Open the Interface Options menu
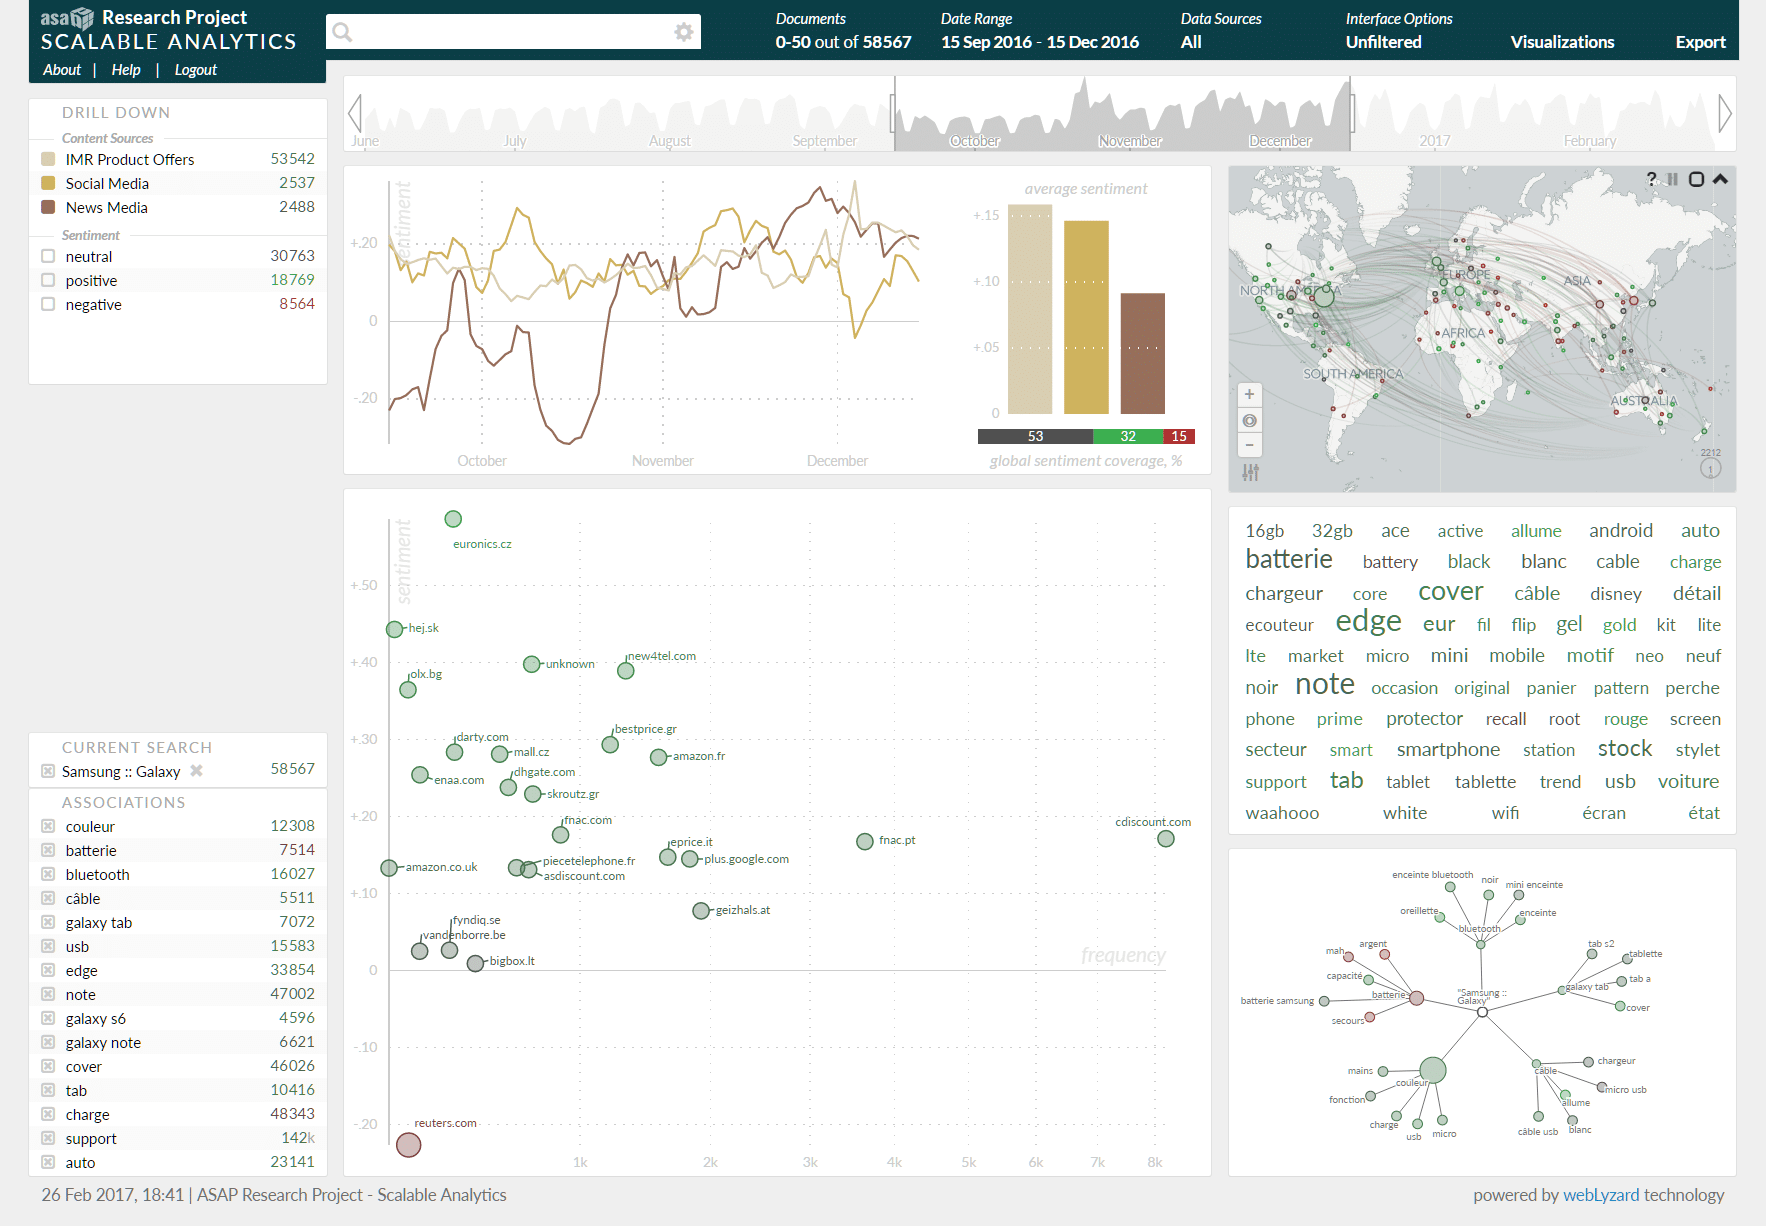Viewport: 1766px width, 1226px height. 1399,31
